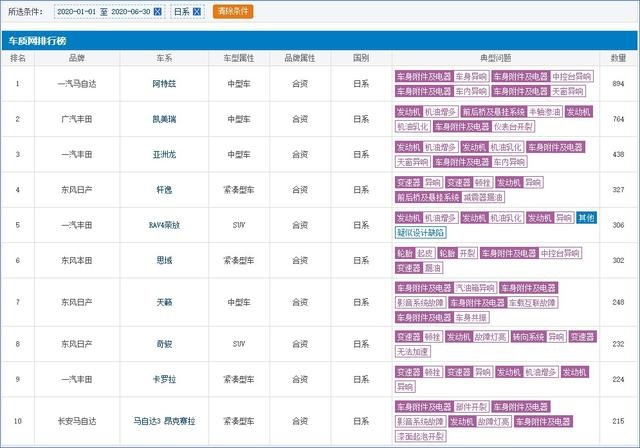Viewport: 640px width, 448px height.
Task: Click the 品牌 column header
Action: pos(77,58)
